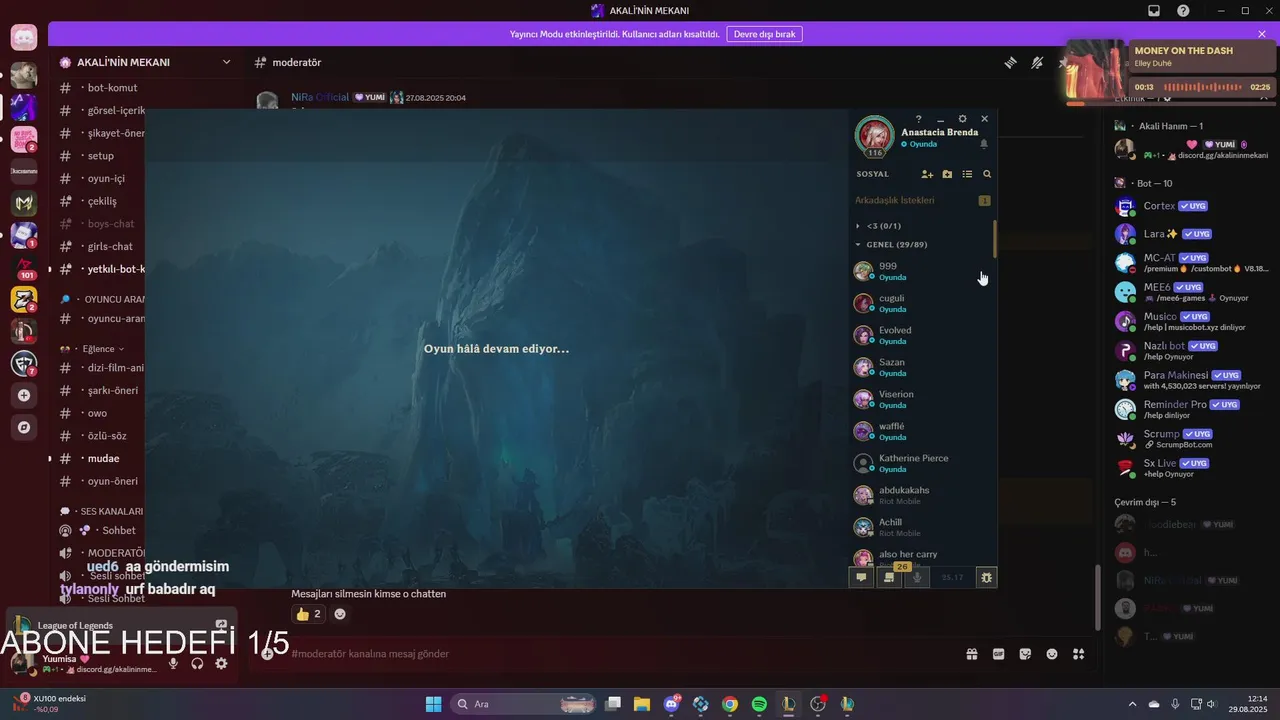Deafen with the headphones icon
1280x720 pixels.
197,663
